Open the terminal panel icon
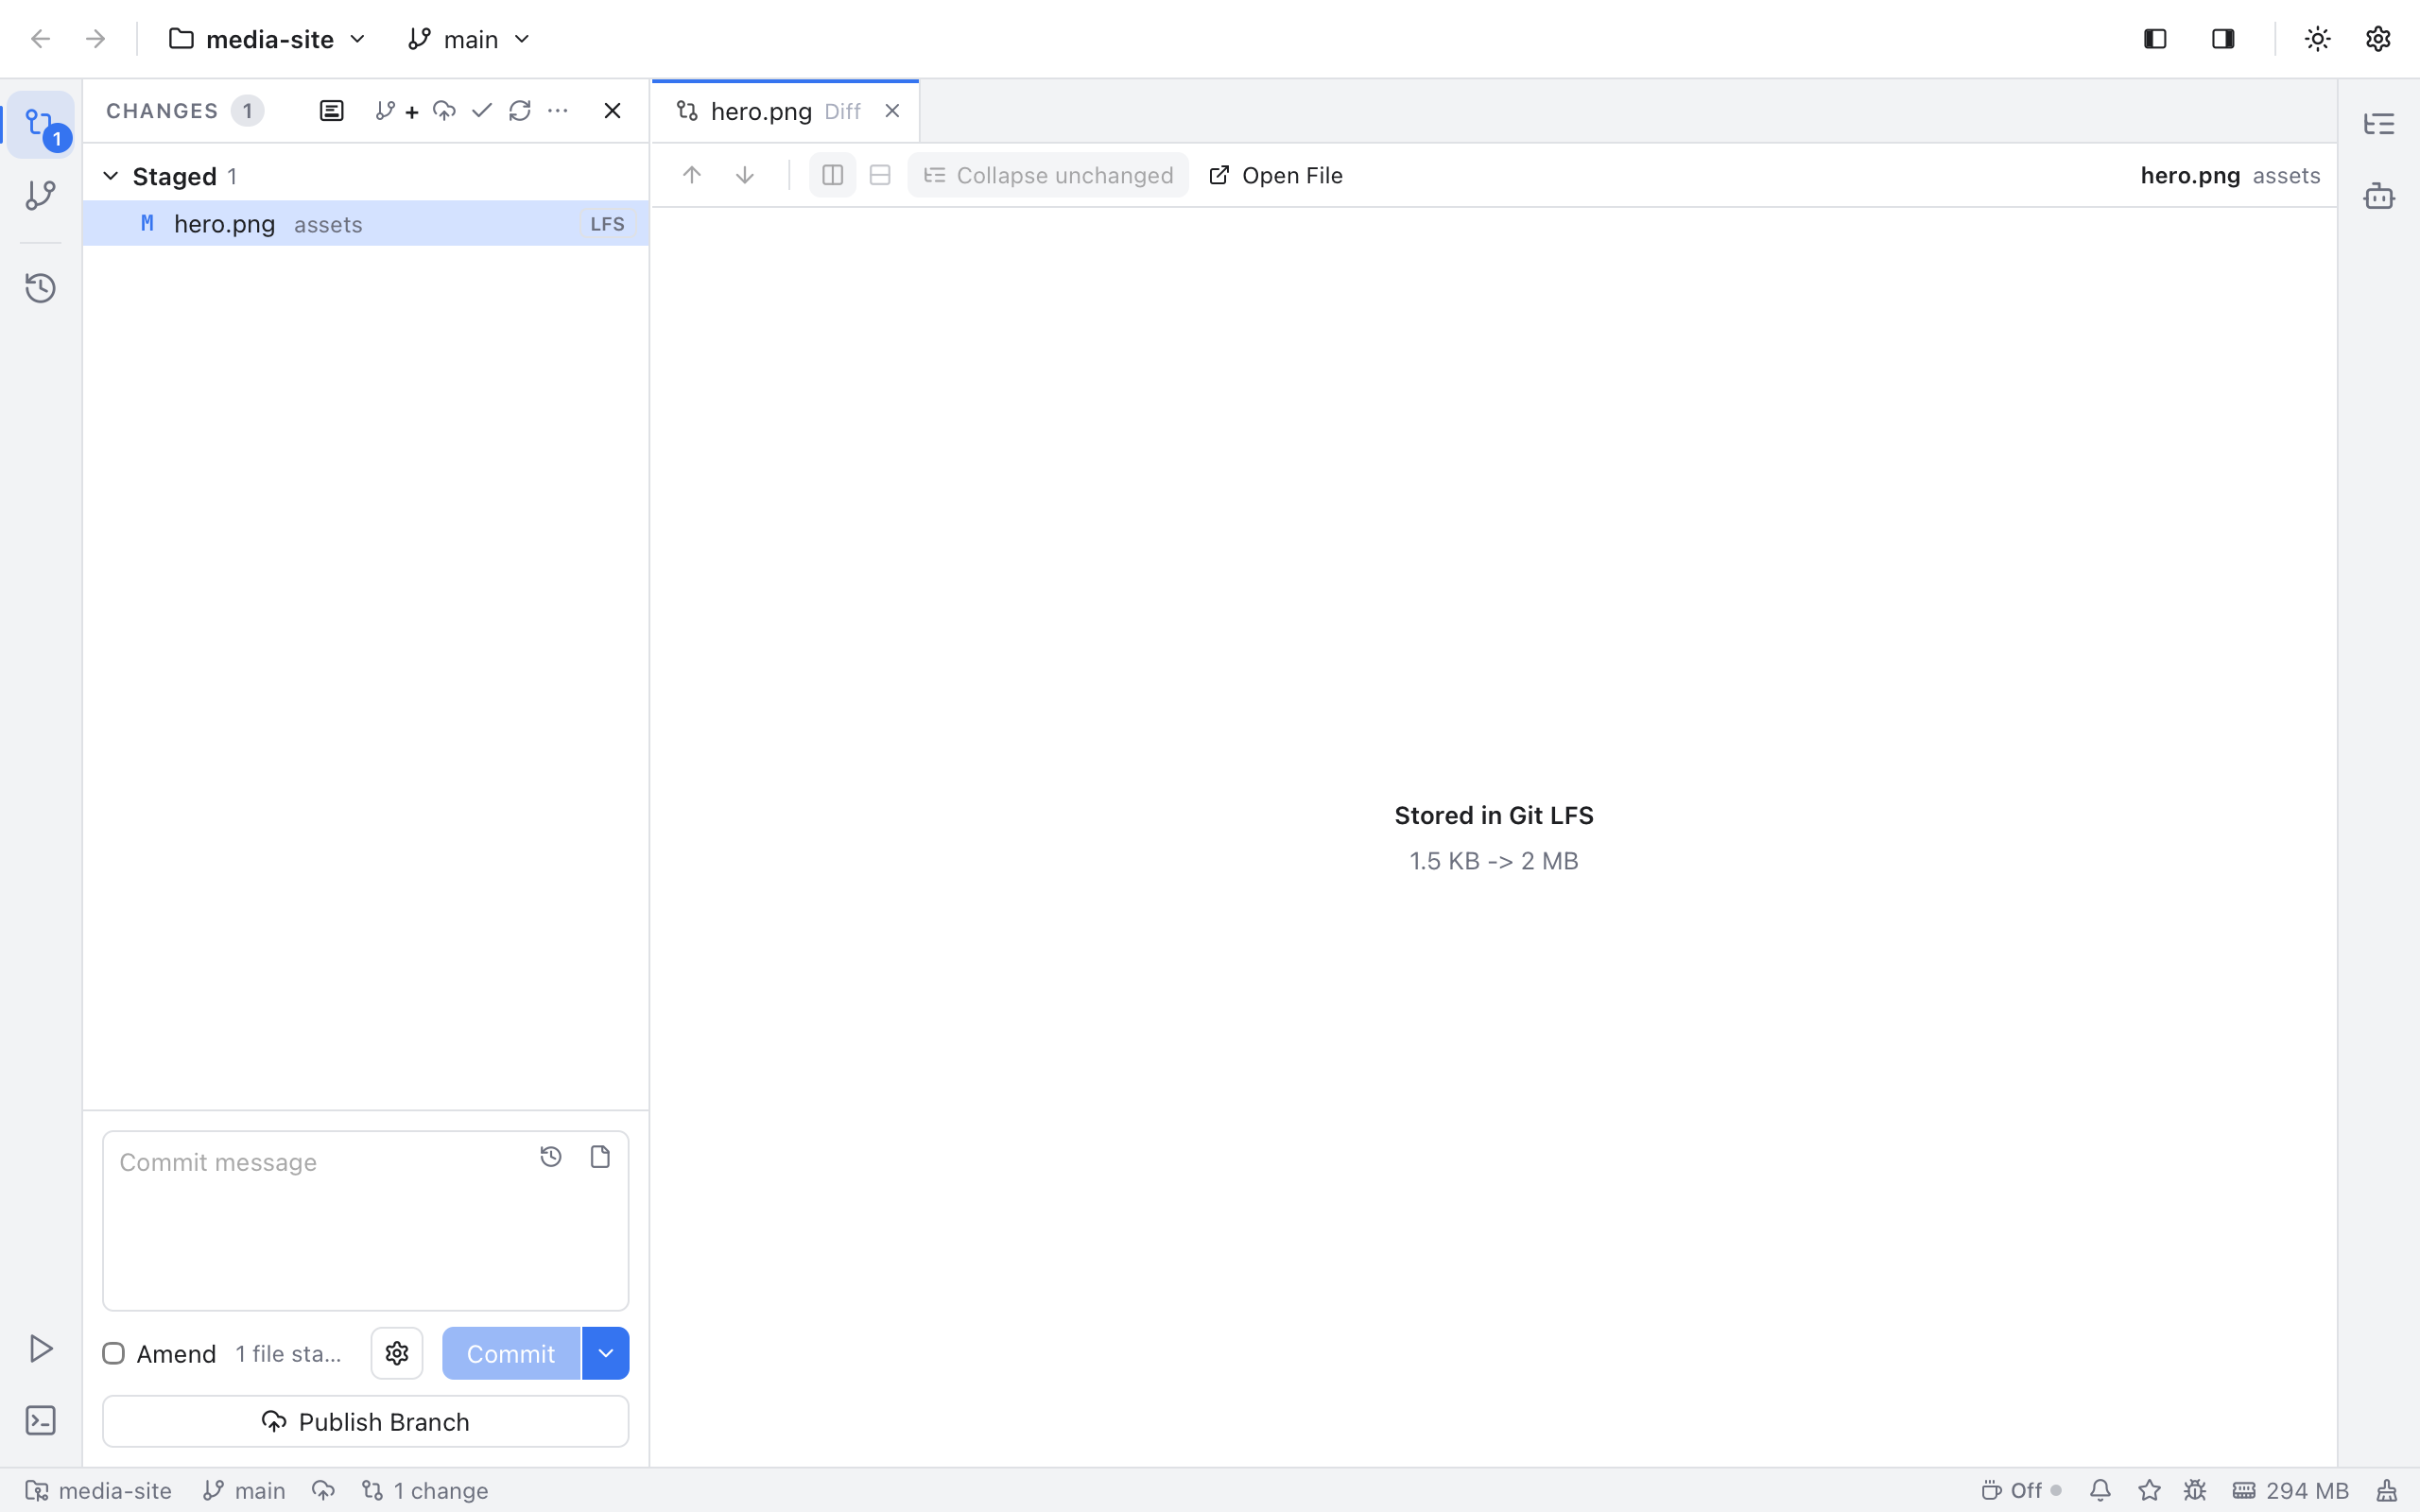Image resolution: width=2420 pixels, height=1512 pixels. pyautogui.click(x=41, y=1421)
